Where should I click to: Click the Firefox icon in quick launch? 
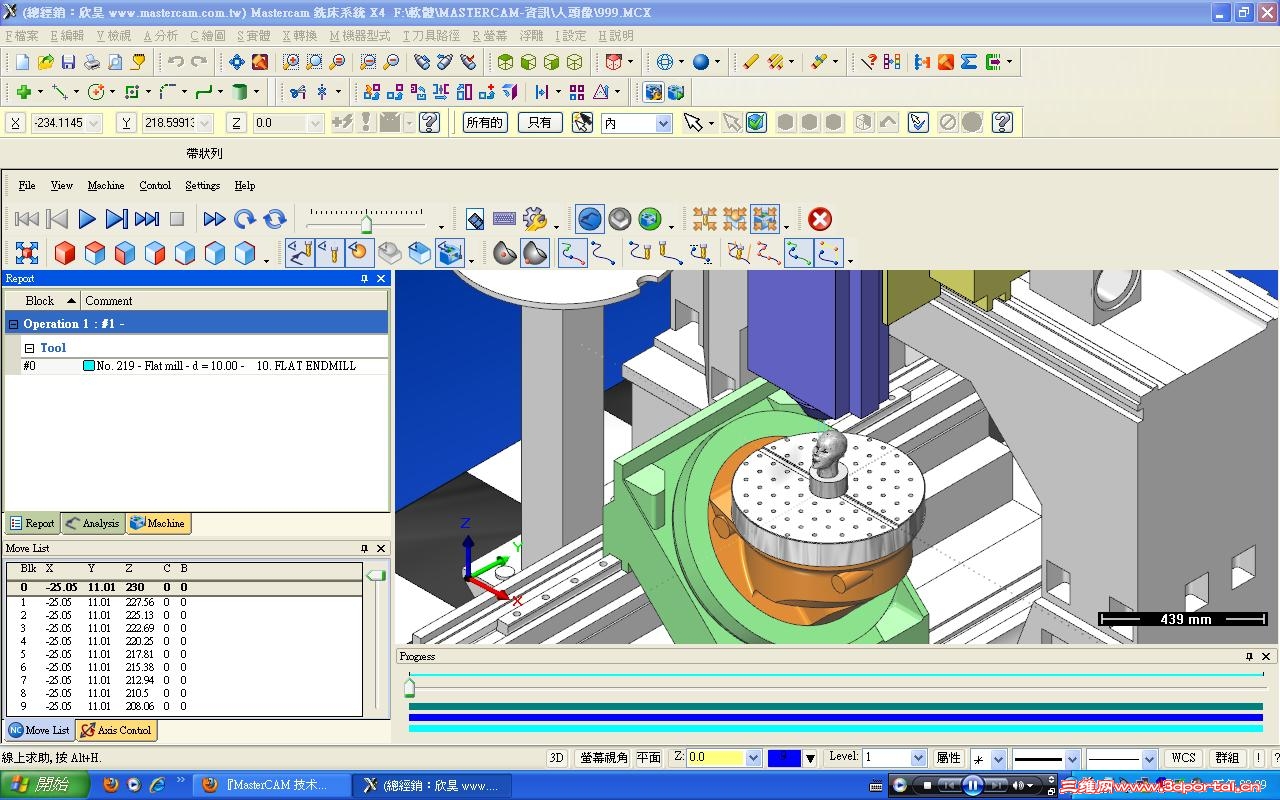click(x=110, y=785)
